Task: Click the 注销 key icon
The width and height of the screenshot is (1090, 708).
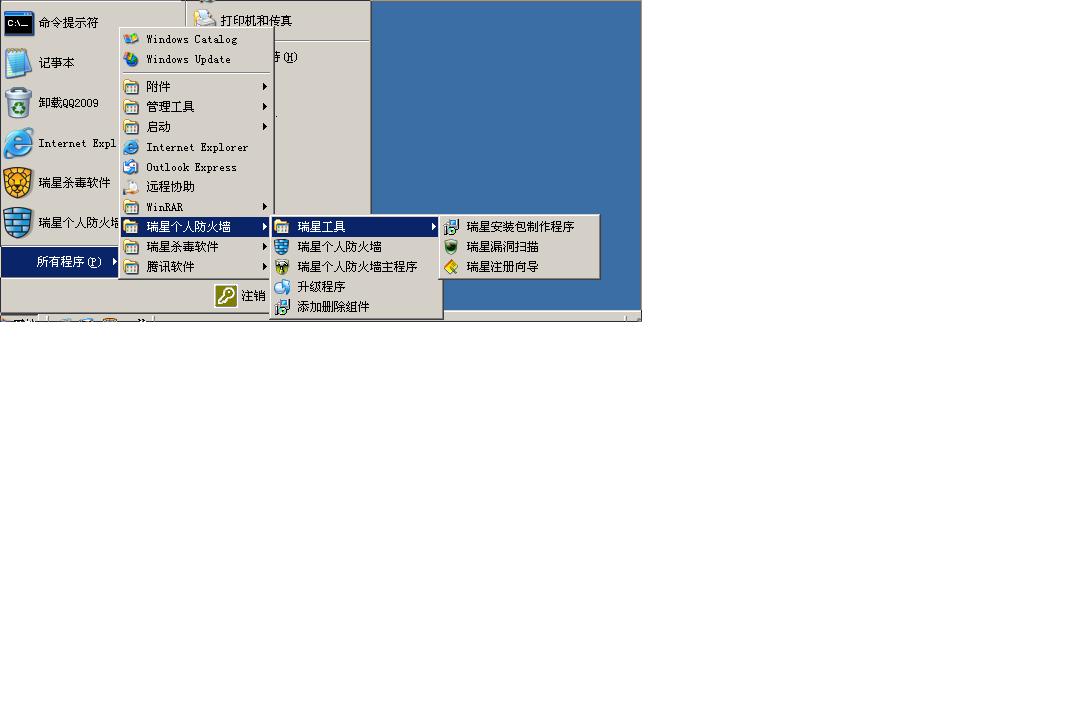Action: (x=226, y=296)
